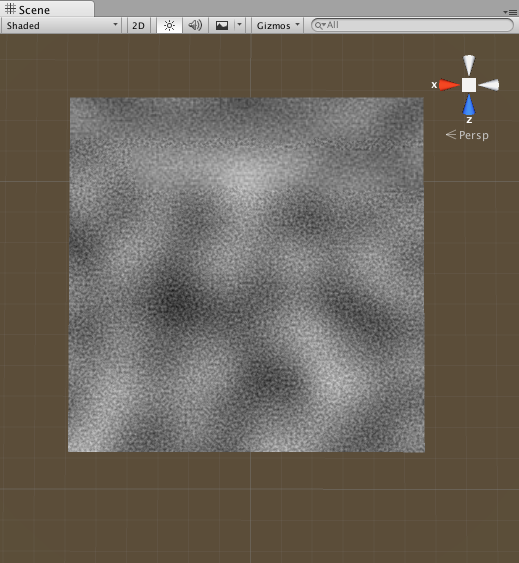Toggle image effects picture icon
Image resolution: width=519 pixels, height=563 pixels.
click(222, 25)
